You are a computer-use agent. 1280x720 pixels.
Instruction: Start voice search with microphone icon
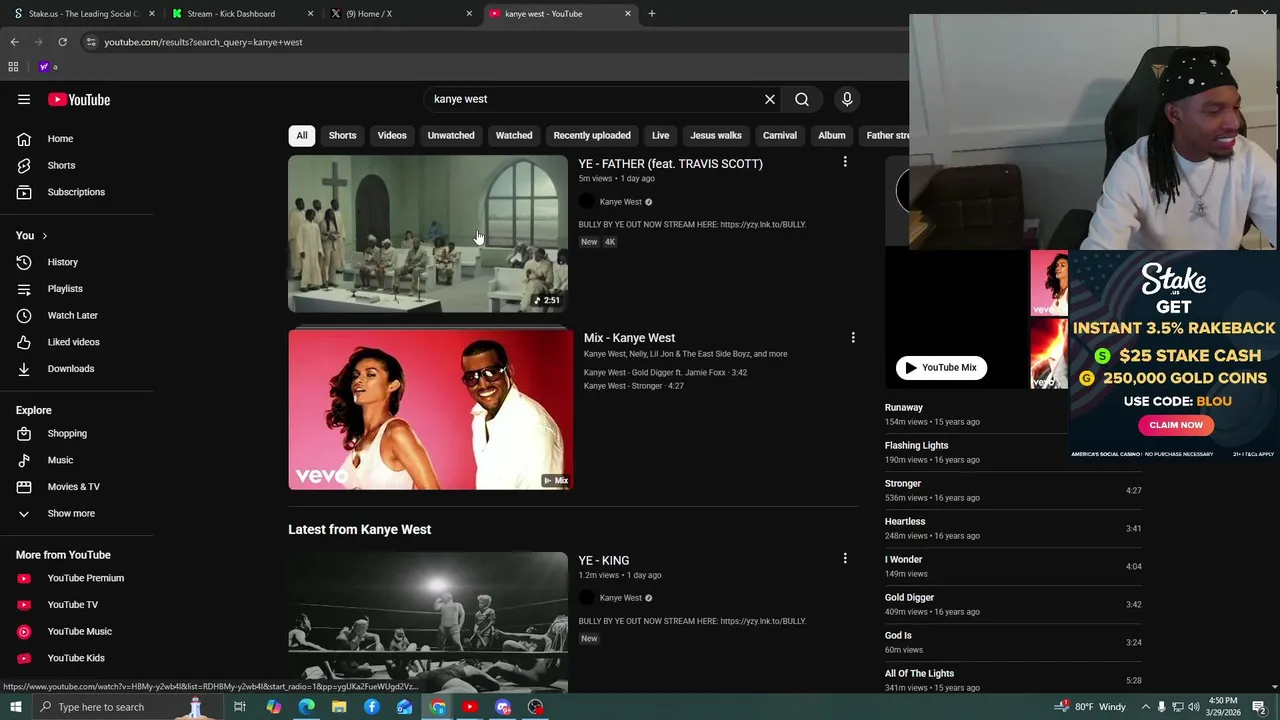(x=847, y=99)
